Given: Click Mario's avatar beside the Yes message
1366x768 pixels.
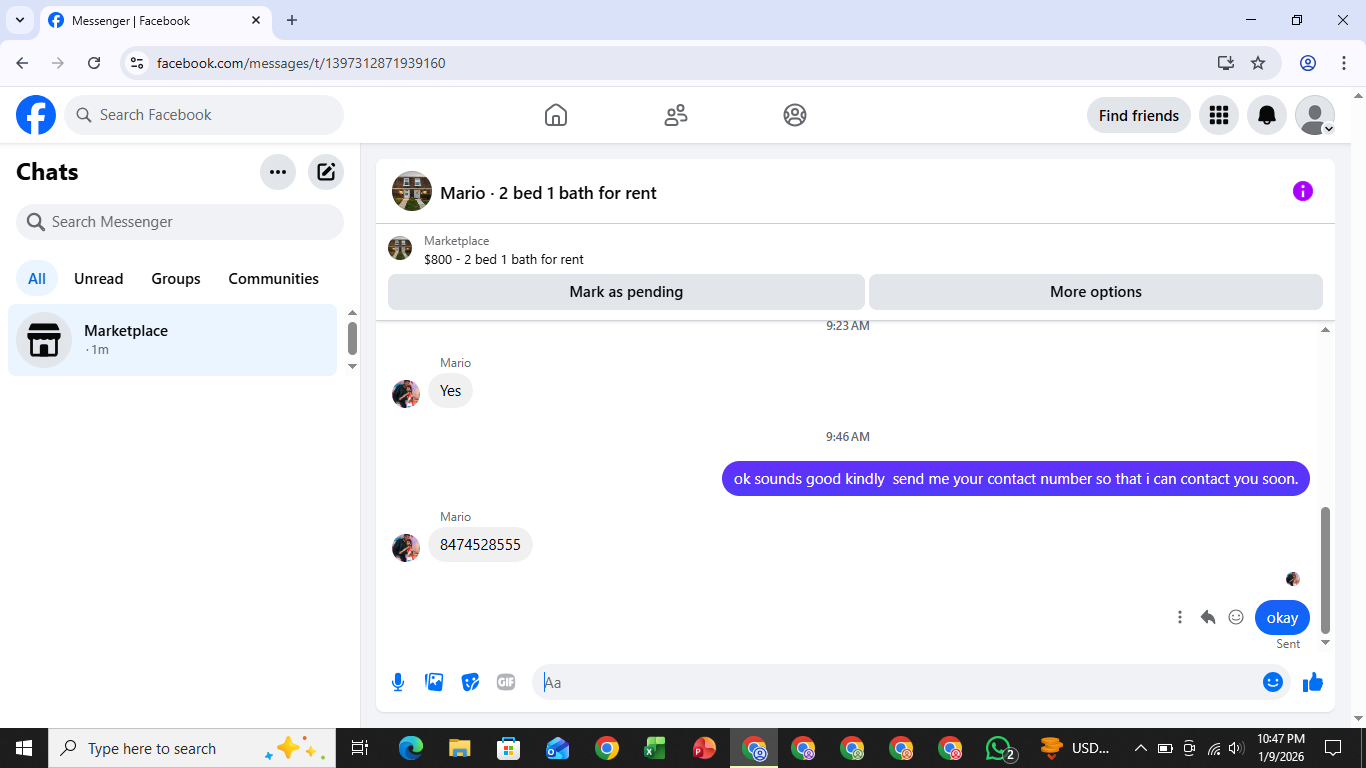Looking at the screenshot, I should pos(406,394).
